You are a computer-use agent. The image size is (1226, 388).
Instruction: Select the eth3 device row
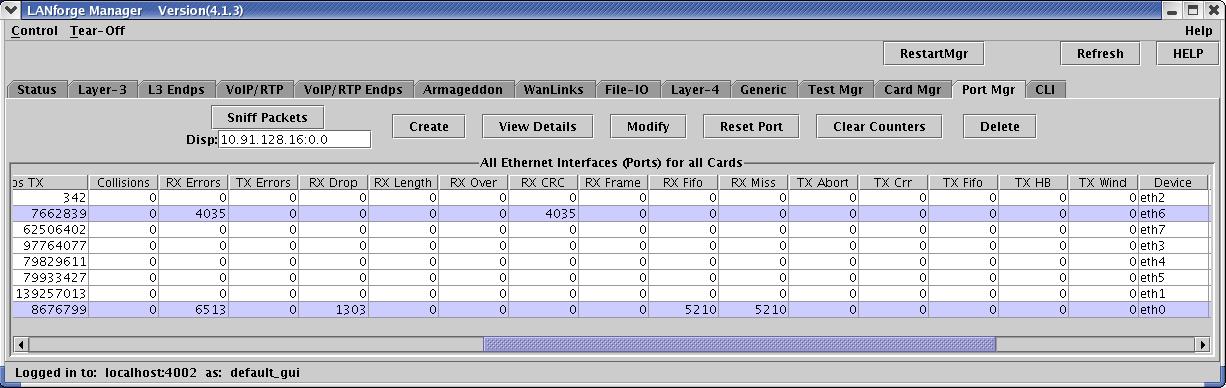[x=611, y=246]
